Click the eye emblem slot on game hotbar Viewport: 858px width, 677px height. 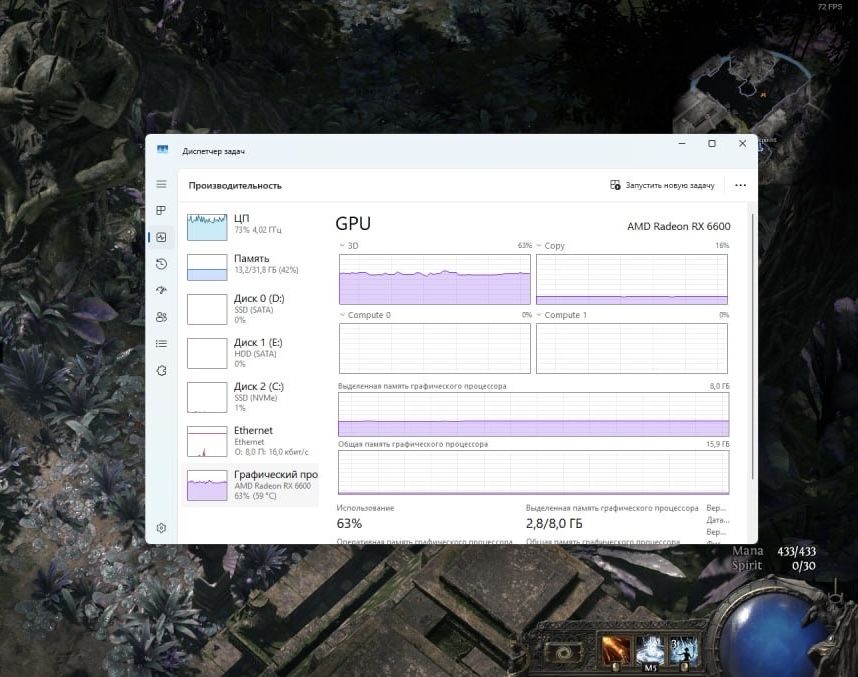(x=564, y=653)
